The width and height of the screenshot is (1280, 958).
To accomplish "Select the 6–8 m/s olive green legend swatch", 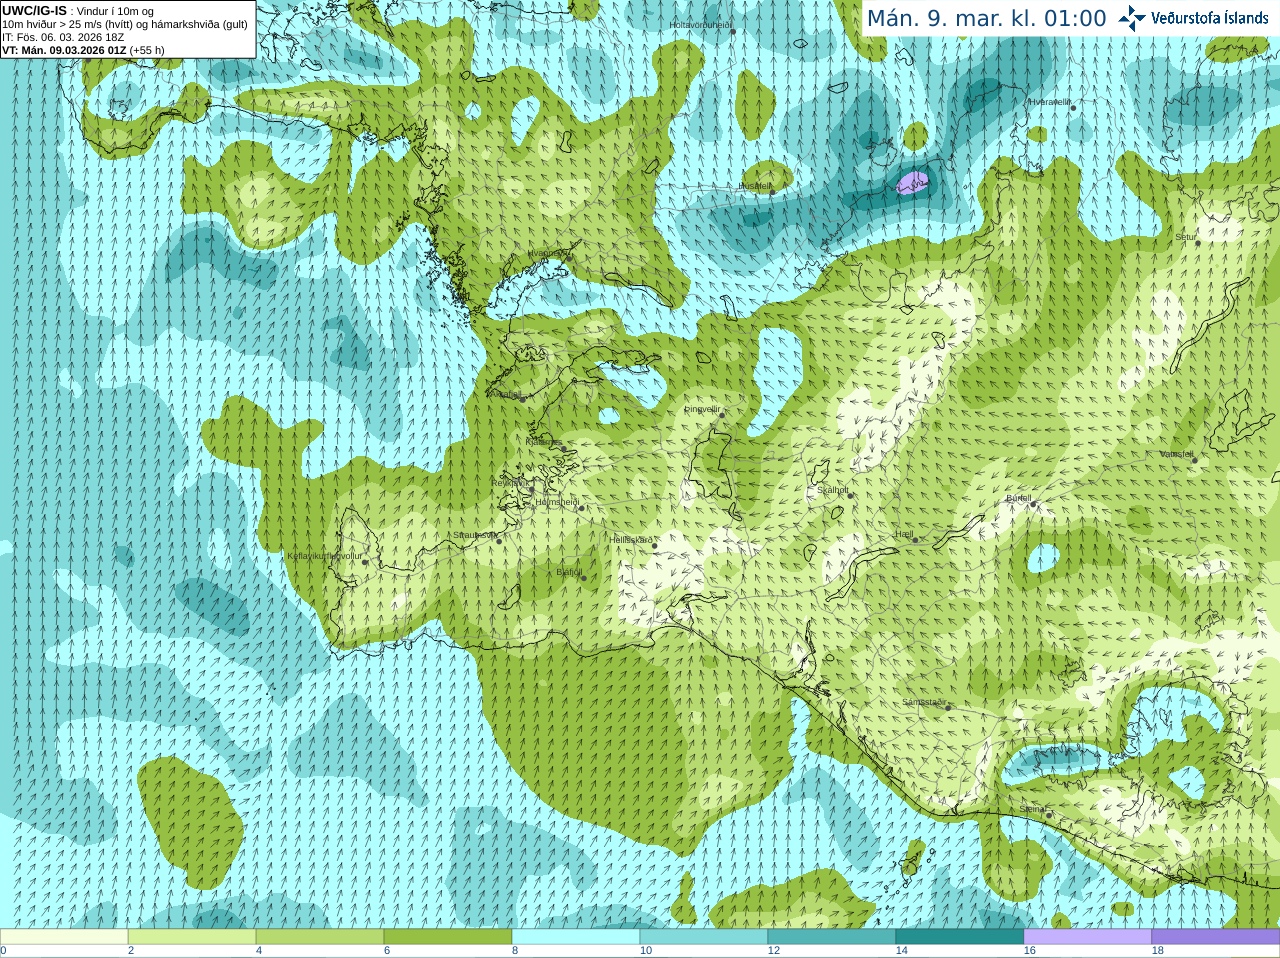I will (448, 937).
